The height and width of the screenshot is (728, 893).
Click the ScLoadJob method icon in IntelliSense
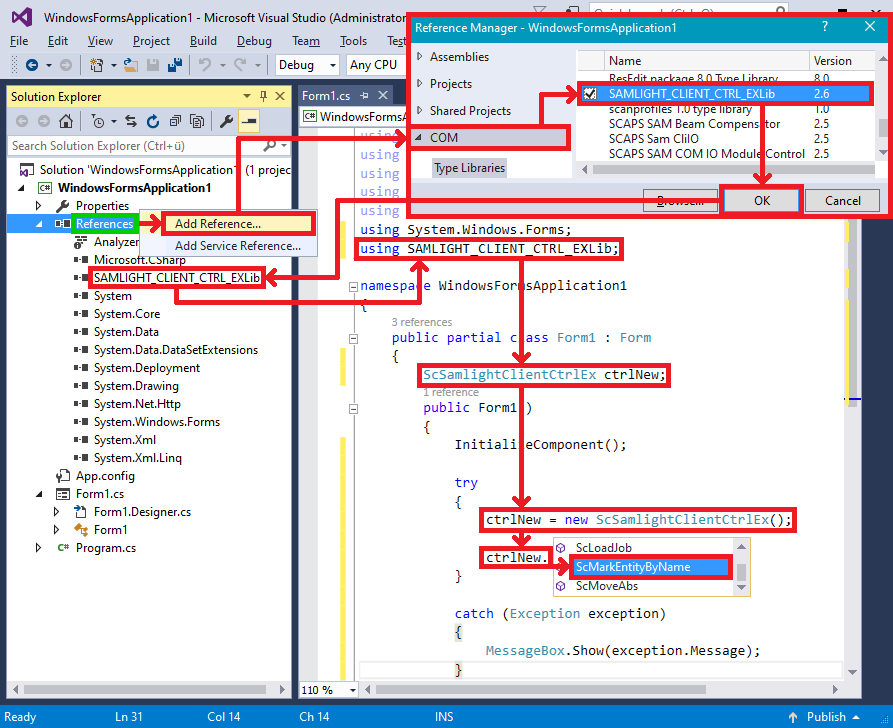[561, 548]
